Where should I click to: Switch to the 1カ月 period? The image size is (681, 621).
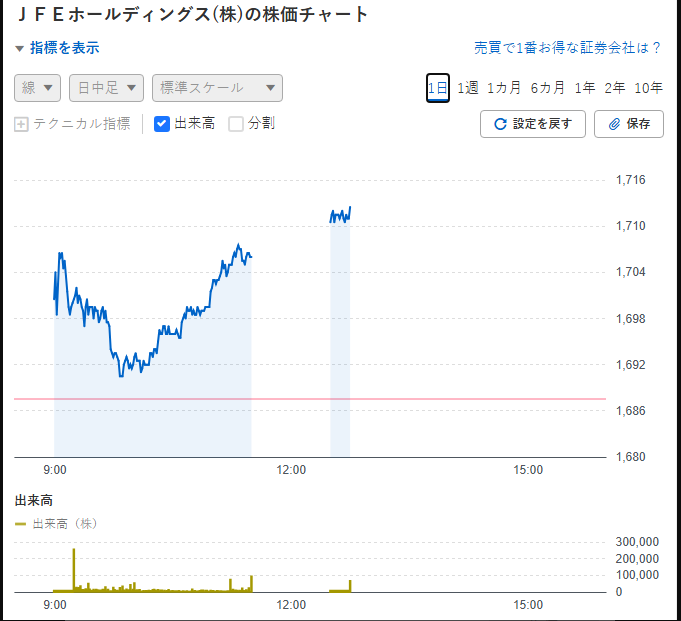(x=504, y=88)
